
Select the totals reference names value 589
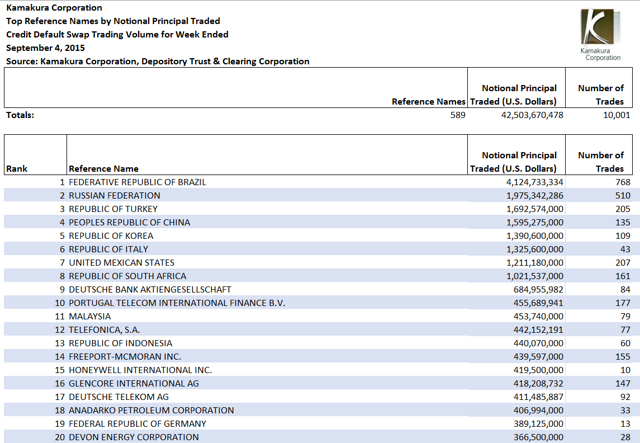[x=458, y=115]
